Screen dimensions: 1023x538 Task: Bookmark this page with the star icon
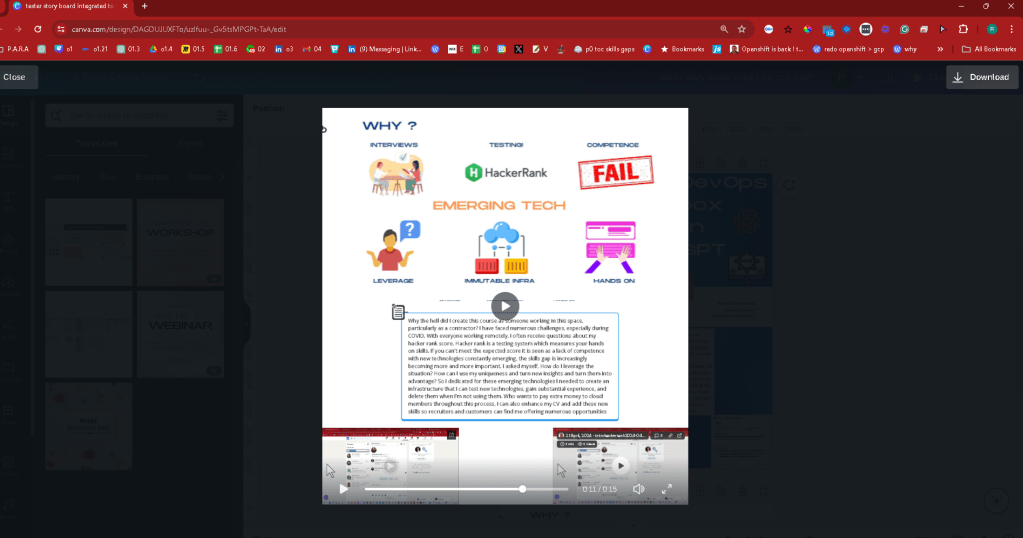point(742,29)
